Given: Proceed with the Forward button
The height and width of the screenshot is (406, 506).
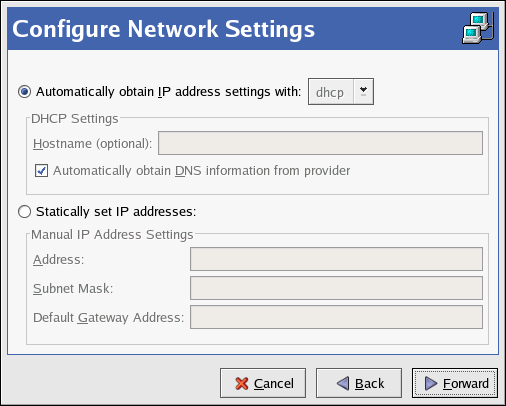Looking at the screenshot, I should point(455,383).
